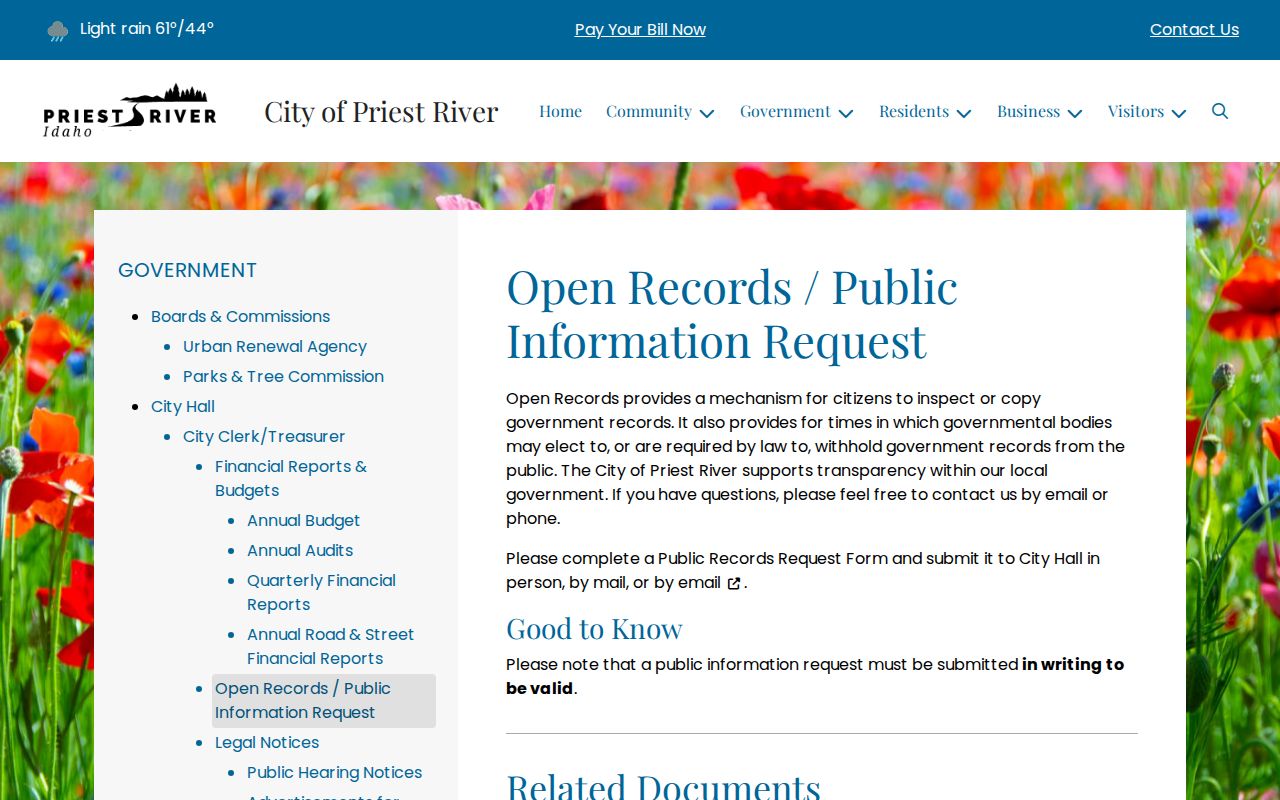Select Annual Budget in sidebar
Image resolution: width=1280 pixels, height=800 pixels.
(x=303, y=520)
